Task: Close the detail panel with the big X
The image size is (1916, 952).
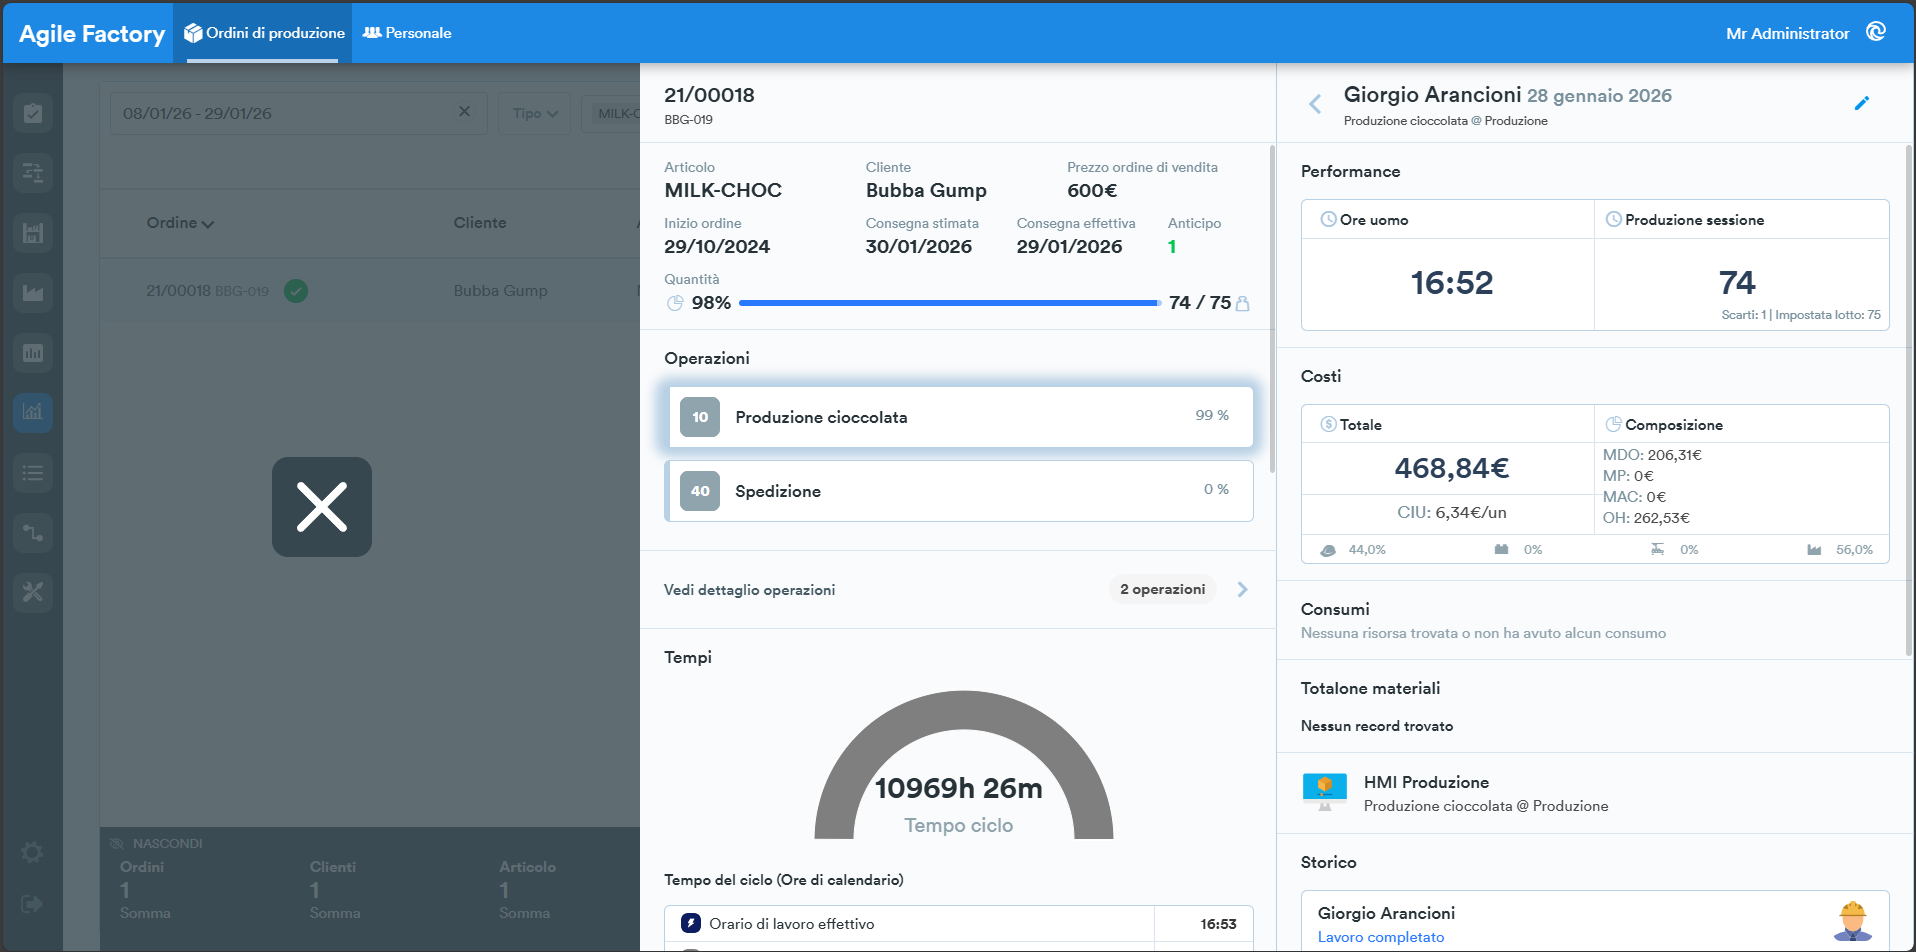Action: (322, 507)
